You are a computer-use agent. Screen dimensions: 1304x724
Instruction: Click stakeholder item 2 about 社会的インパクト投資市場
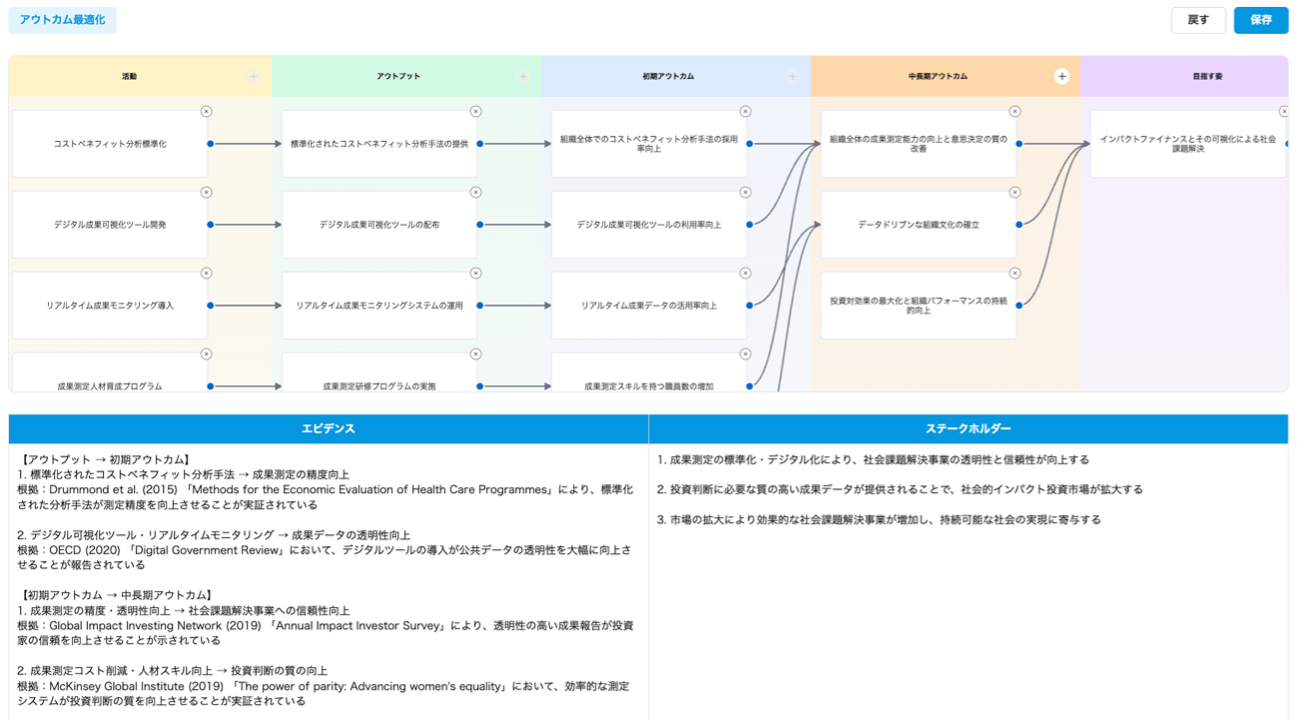(900, 490)
